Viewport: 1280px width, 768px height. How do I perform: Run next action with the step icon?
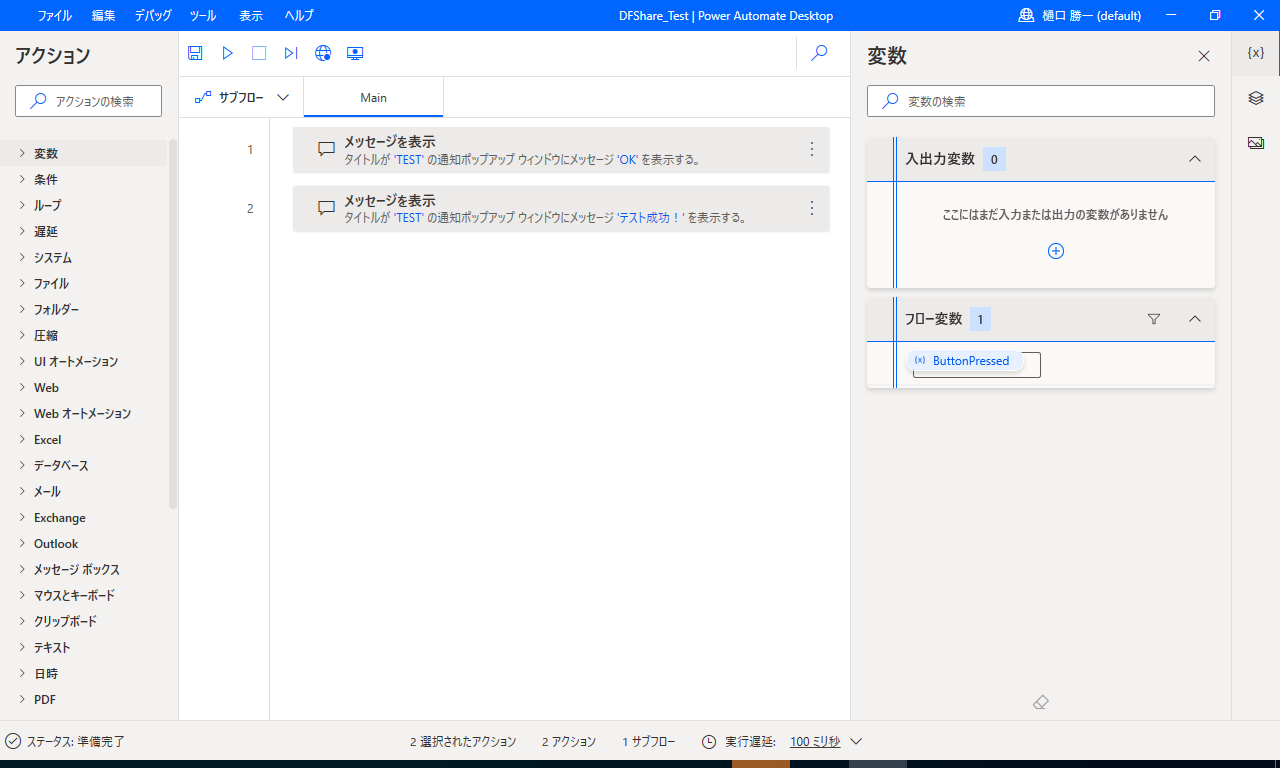click(291, 53)
